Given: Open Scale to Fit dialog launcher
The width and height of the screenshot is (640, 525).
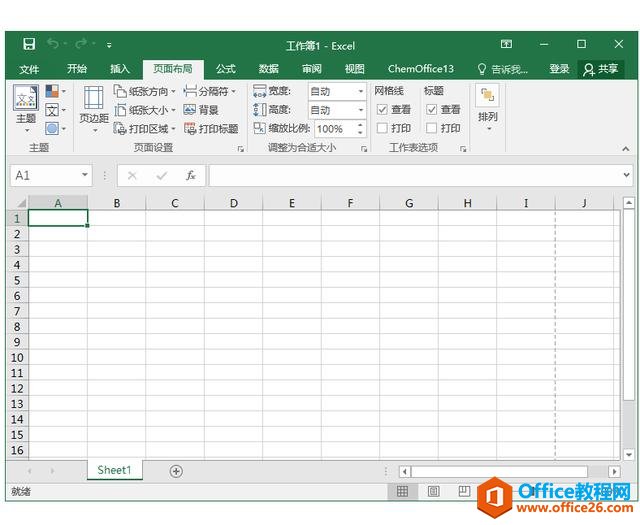Looking at the screenshot, I should tap(364, 149).
